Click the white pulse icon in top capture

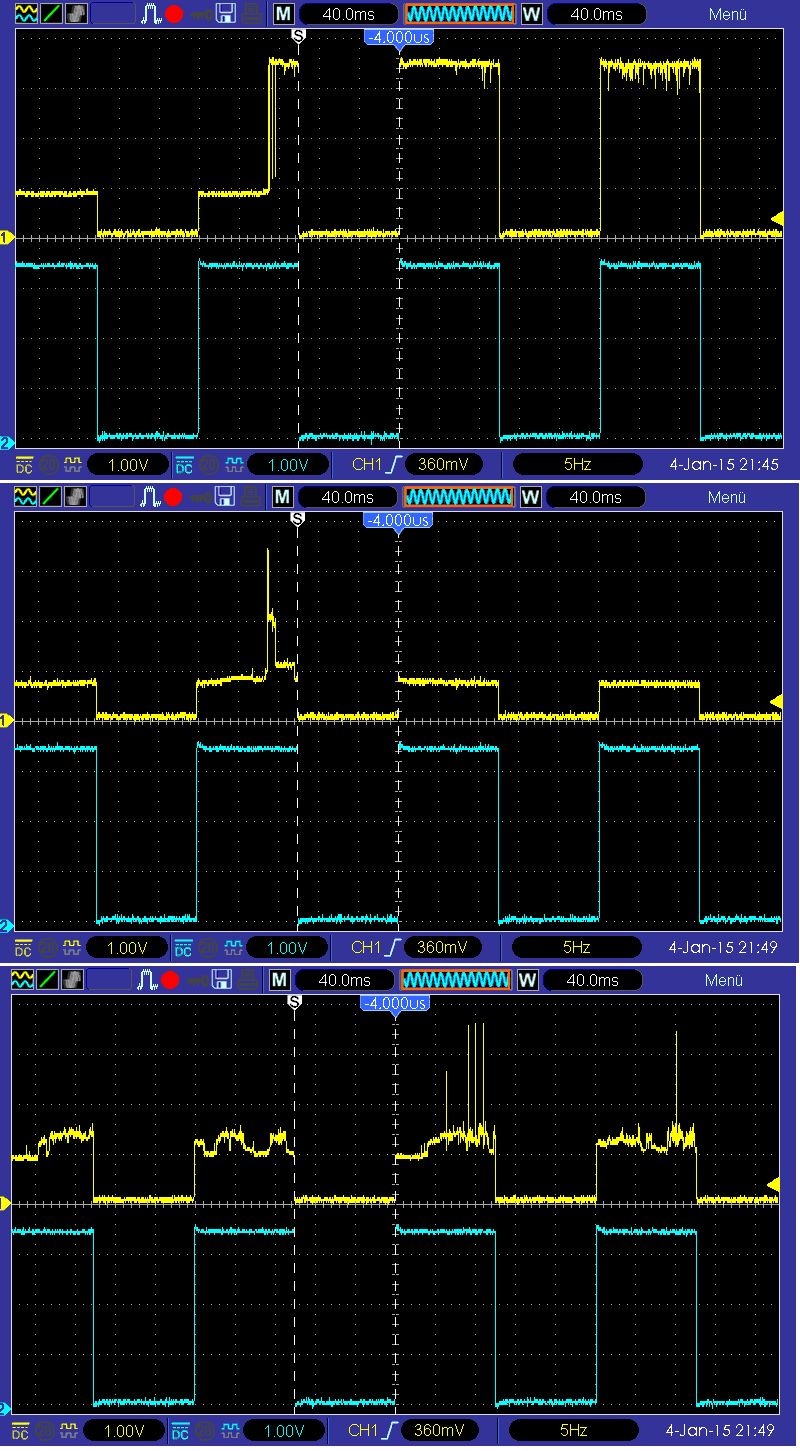[x=151, y=14]
